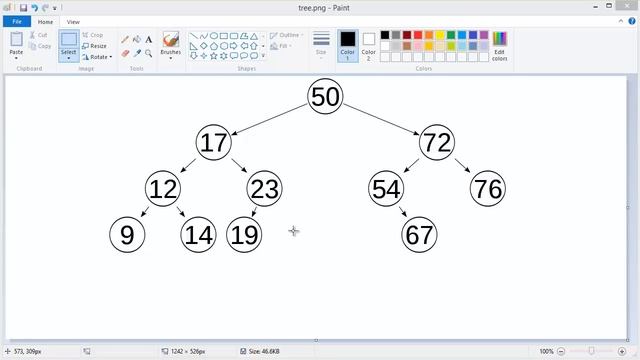Click the node labeled 19 on canvas
The image size is (640, 360).
[x=244, y=235]
